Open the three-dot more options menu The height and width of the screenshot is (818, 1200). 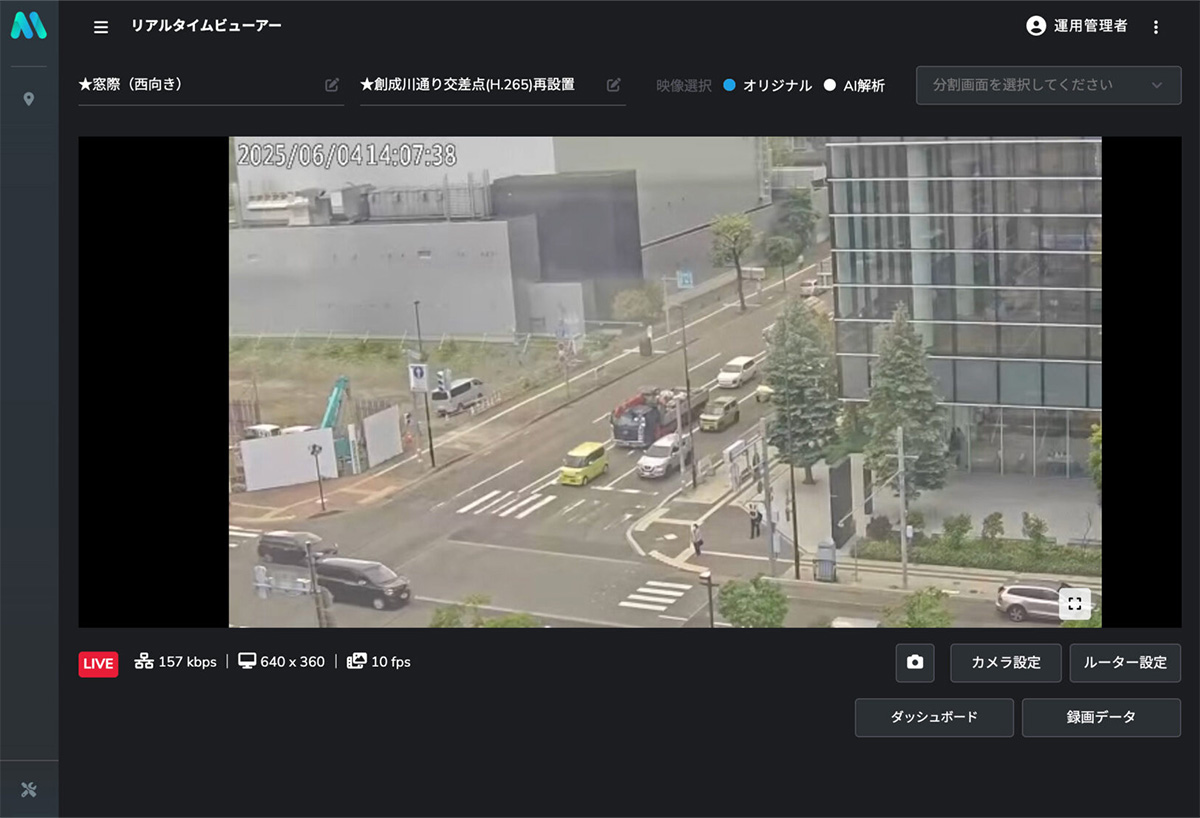click(x=1156, y=27)
